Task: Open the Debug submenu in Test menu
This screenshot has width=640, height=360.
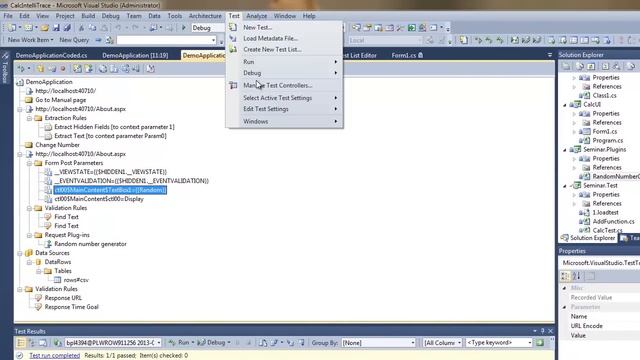Action: 285,73
